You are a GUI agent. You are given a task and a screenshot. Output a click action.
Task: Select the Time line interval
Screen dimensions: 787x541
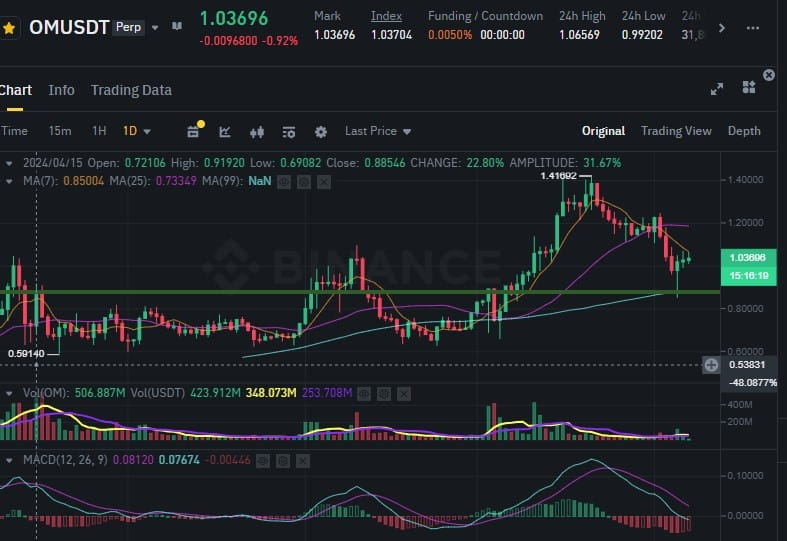14,131
